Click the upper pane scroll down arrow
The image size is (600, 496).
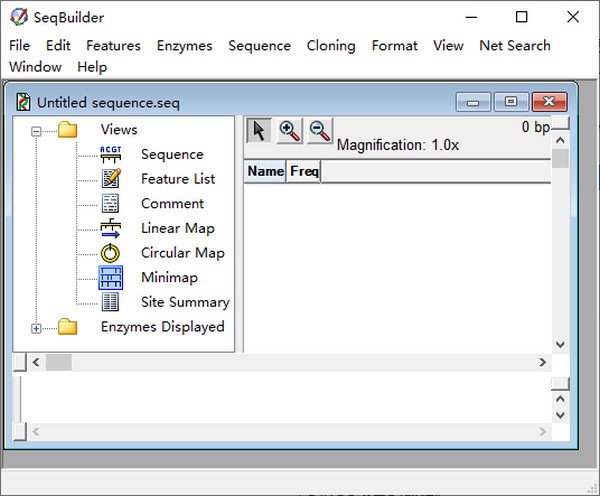(560, 344)
